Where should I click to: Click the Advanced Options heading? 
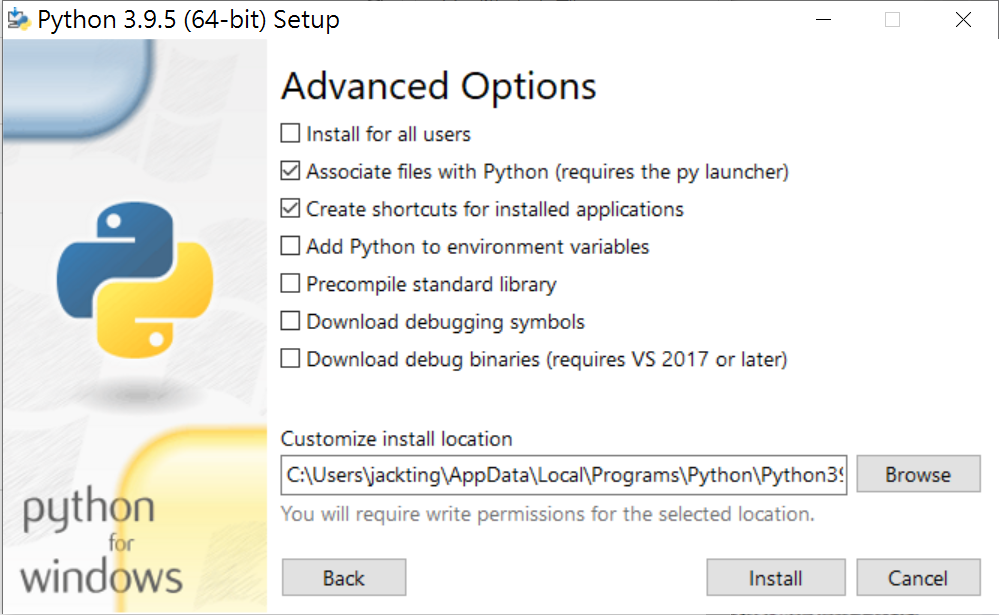(438, 86)
